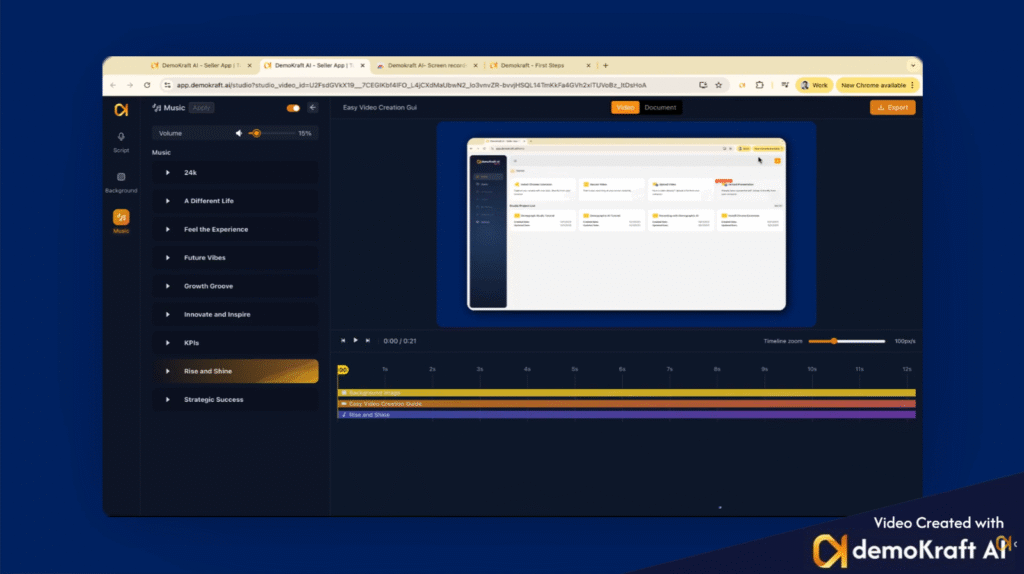
Task: Click the Export button
Action: 892,107
